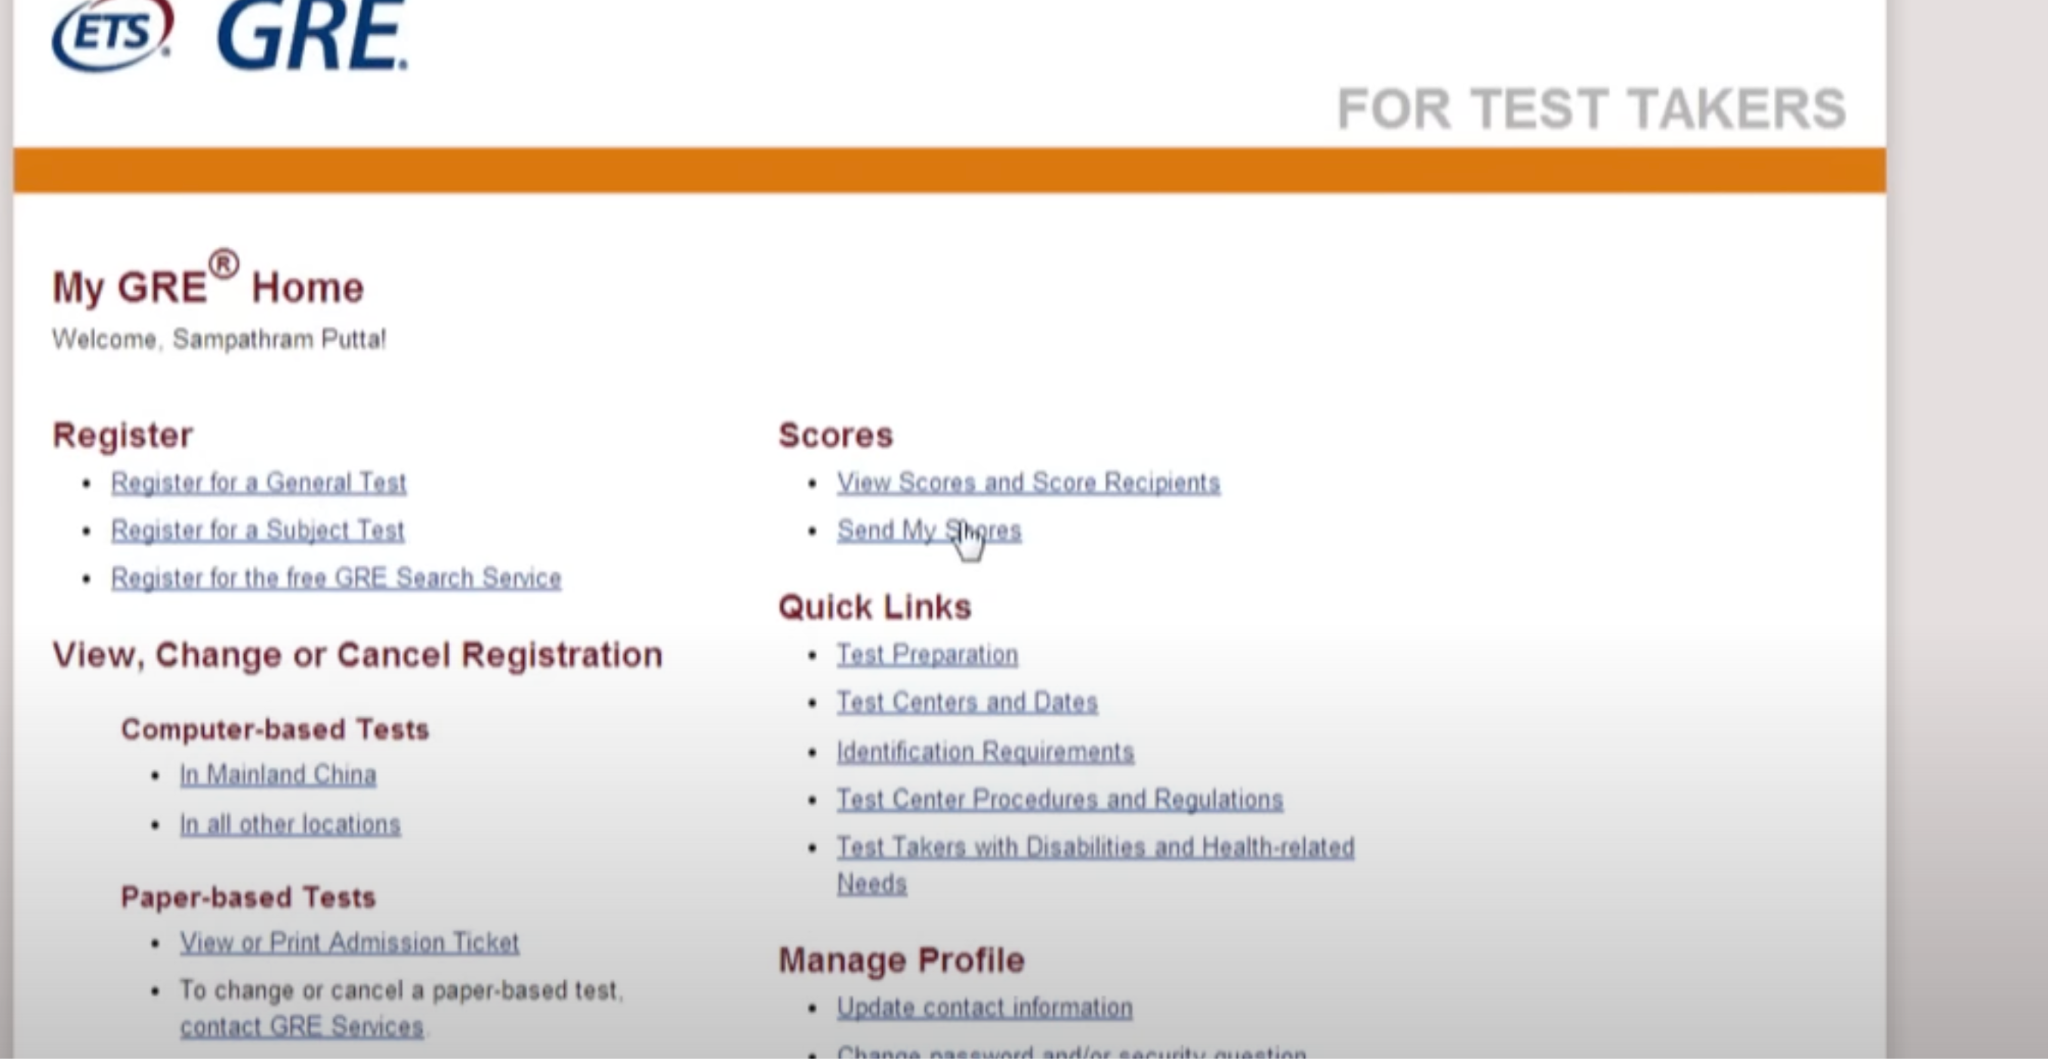This screenshot has width=2048, height=1059.
Task: Open Register for a Subject Test link
Action: pos(257,530)
